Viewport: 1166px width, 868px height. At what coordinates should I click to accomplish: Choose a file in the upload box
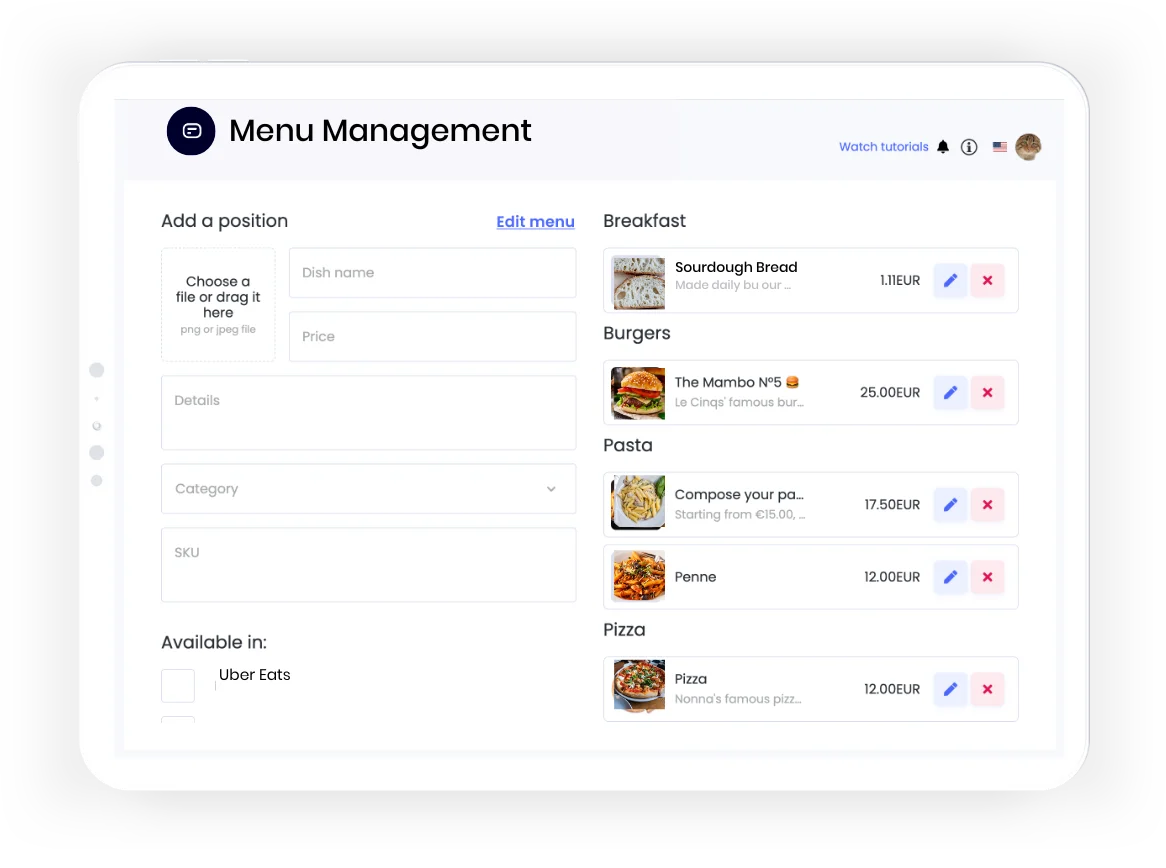pyautogui.click(x=218, y=305)
